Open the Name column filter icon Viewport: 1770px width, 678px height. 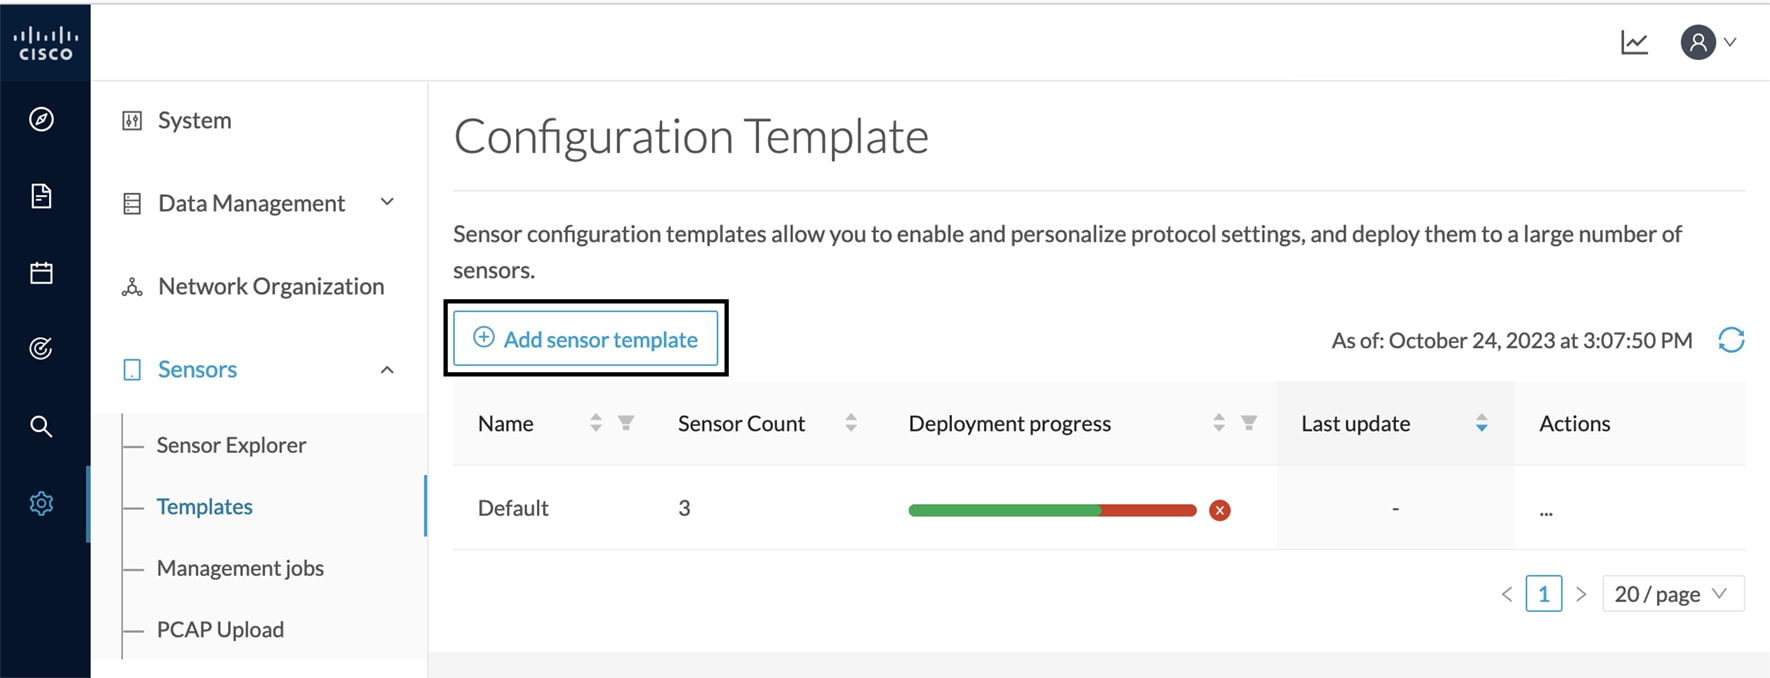pos(626,423)
